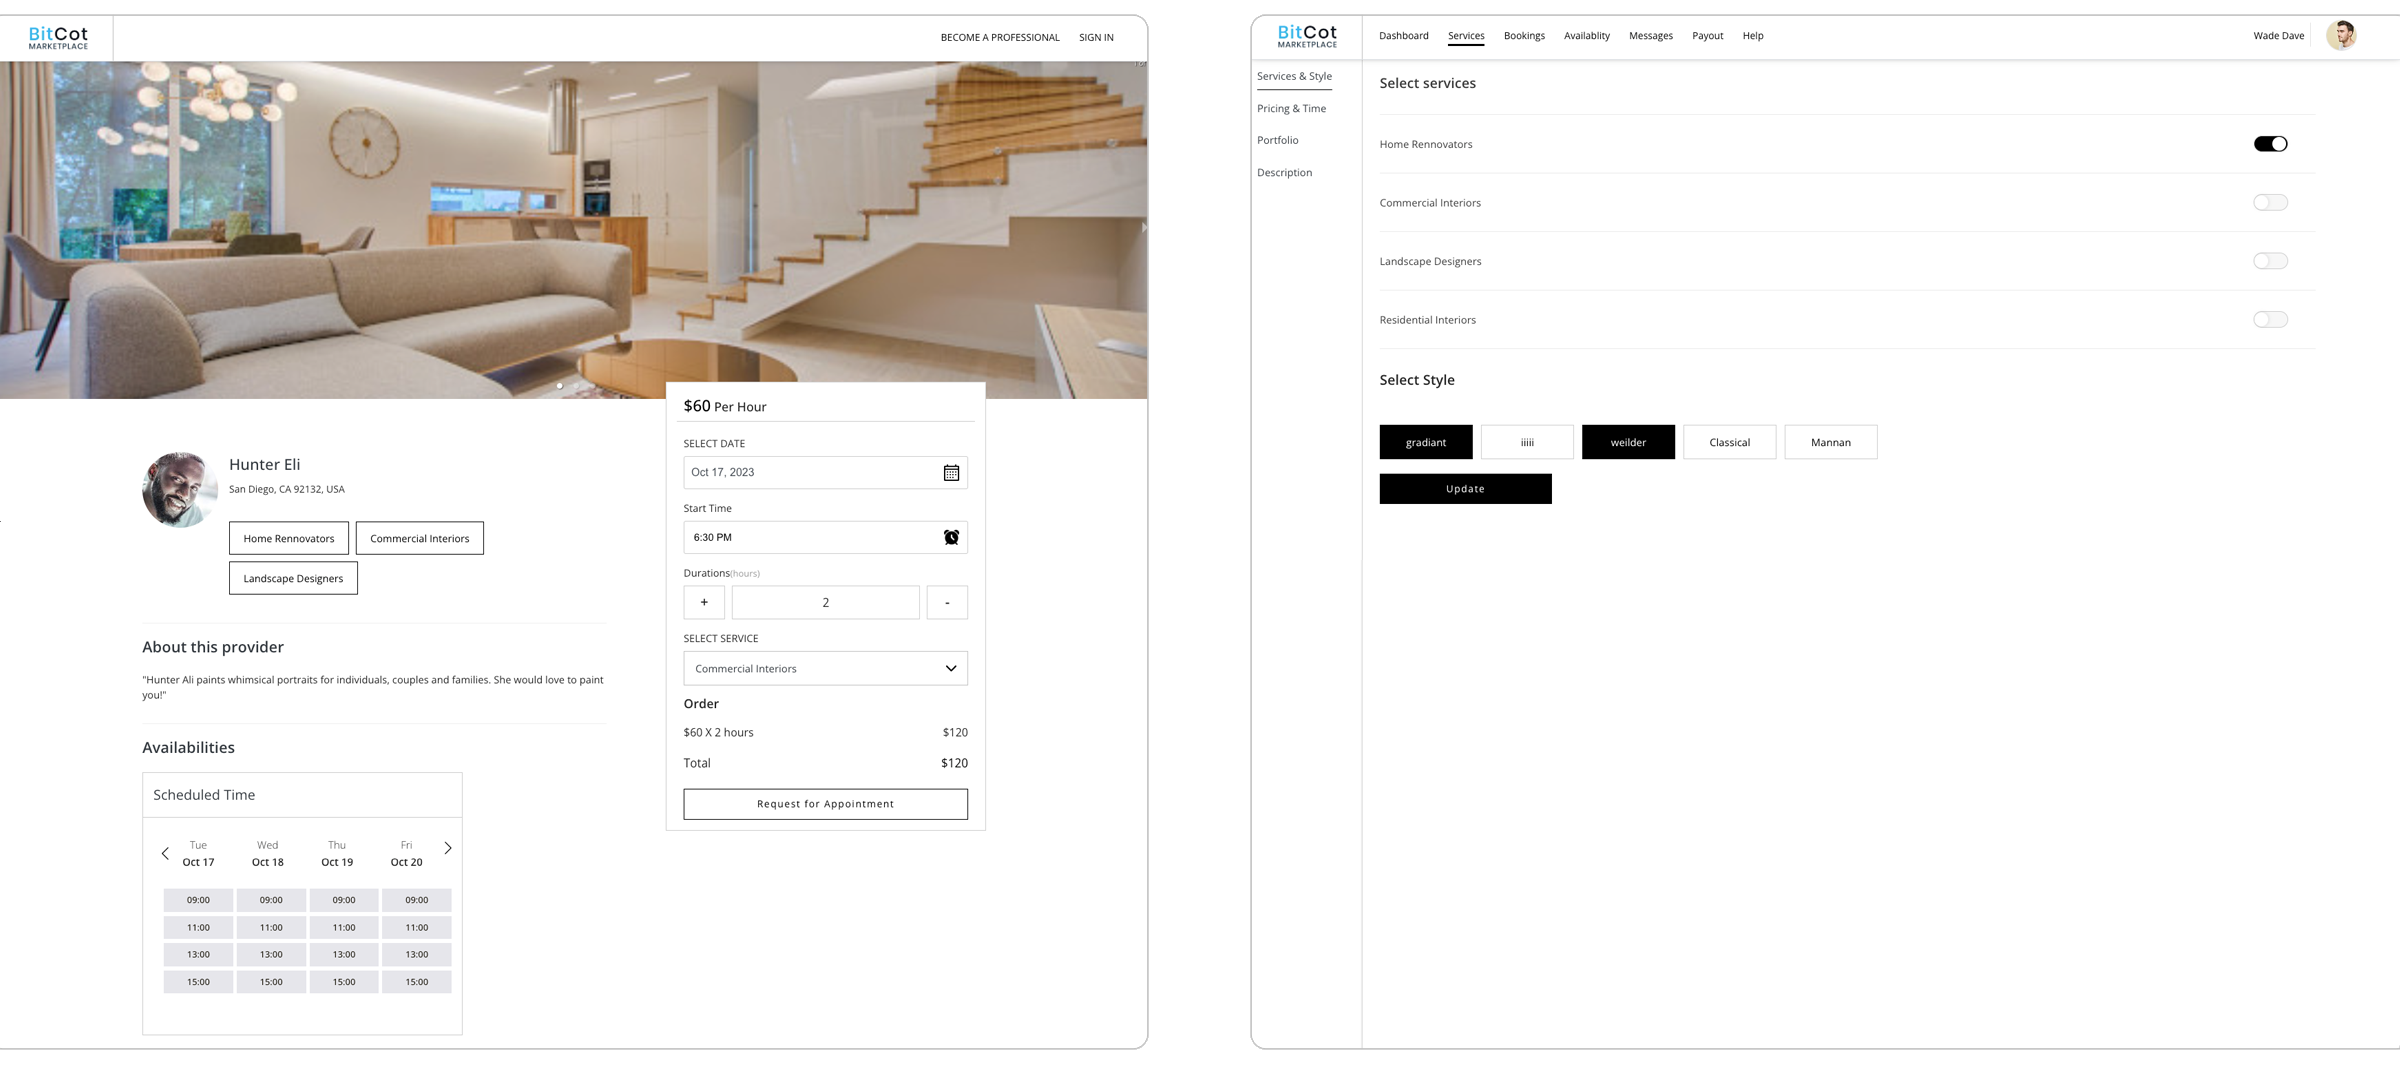The width and height of the screenshot is (2400, 1067).
Task: Select the Classical style swatch
Action: coord(1729,442)
